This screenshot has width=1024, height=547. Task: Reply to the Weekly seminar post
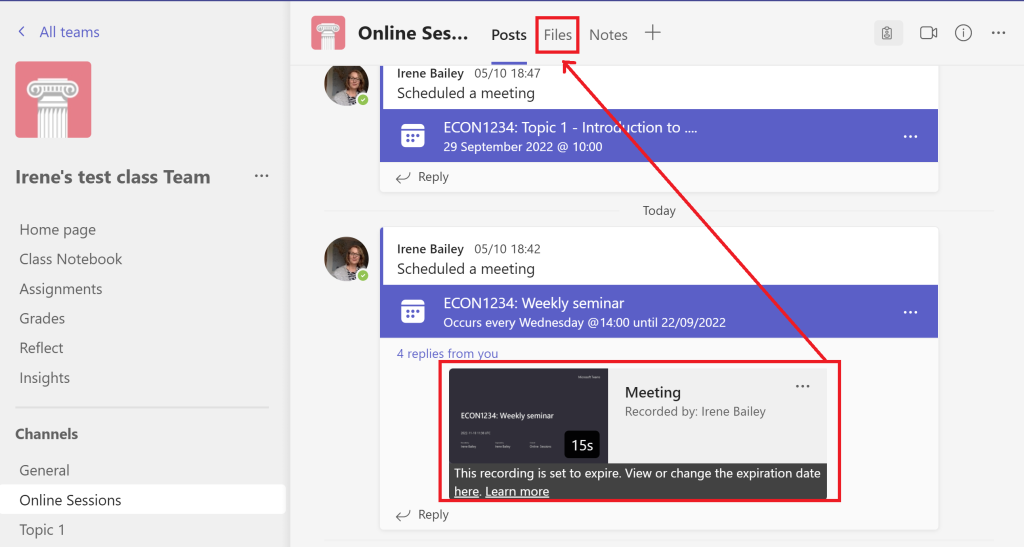click(423, 514)
